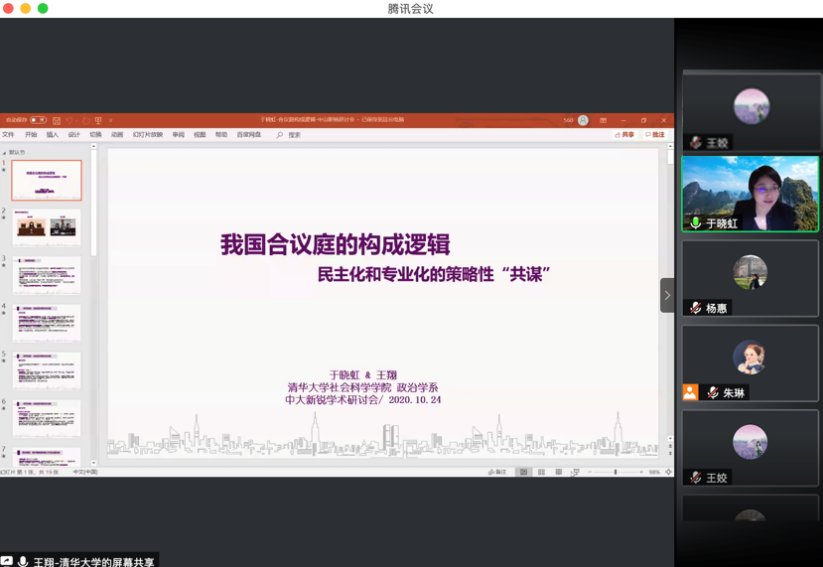Click editor vertical scrollbar up arrow

(x=670, y=148)
